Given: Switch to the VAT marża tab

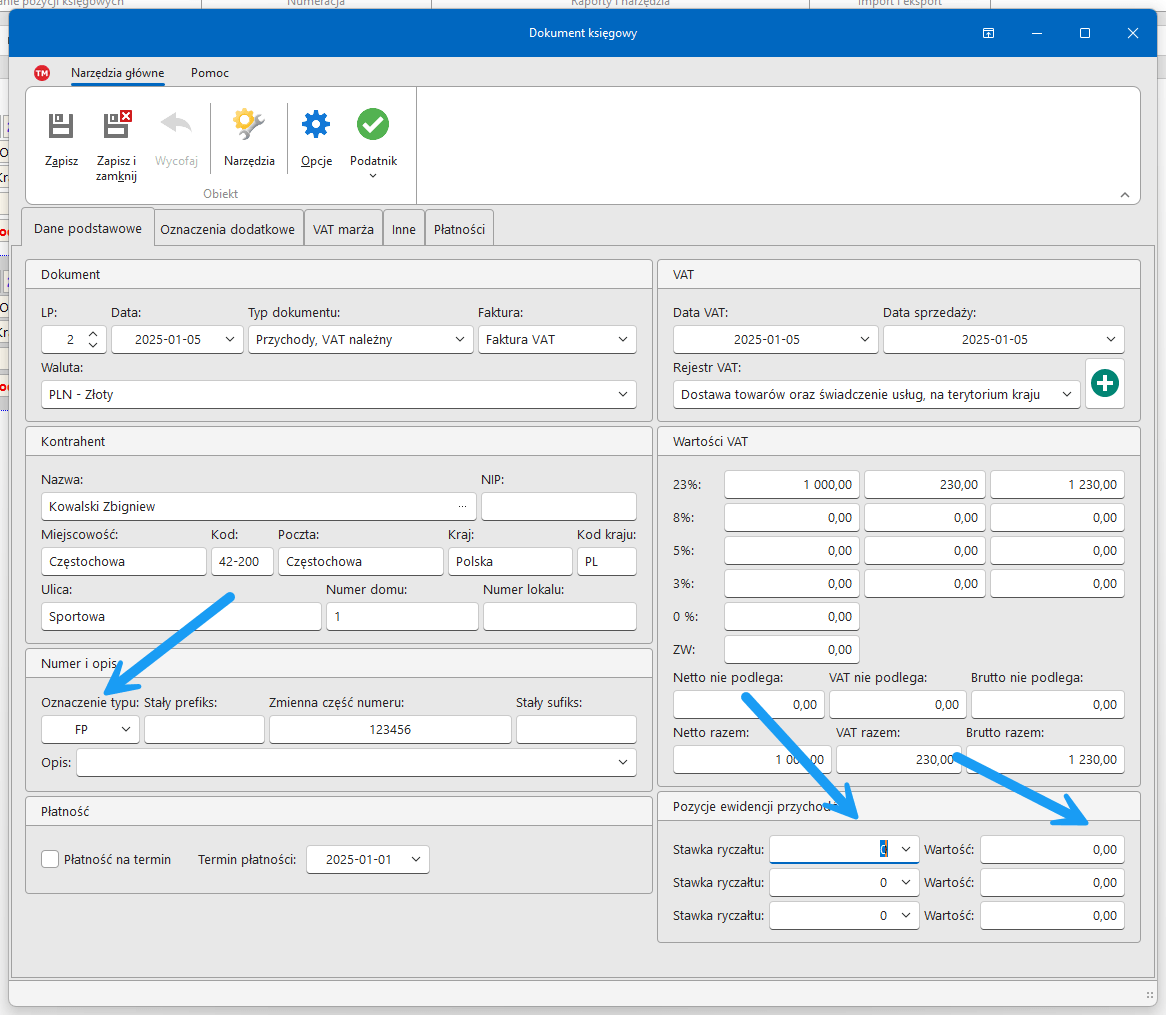Looking at the screenshot, I should pyautogui.click(x=343, y=229).
